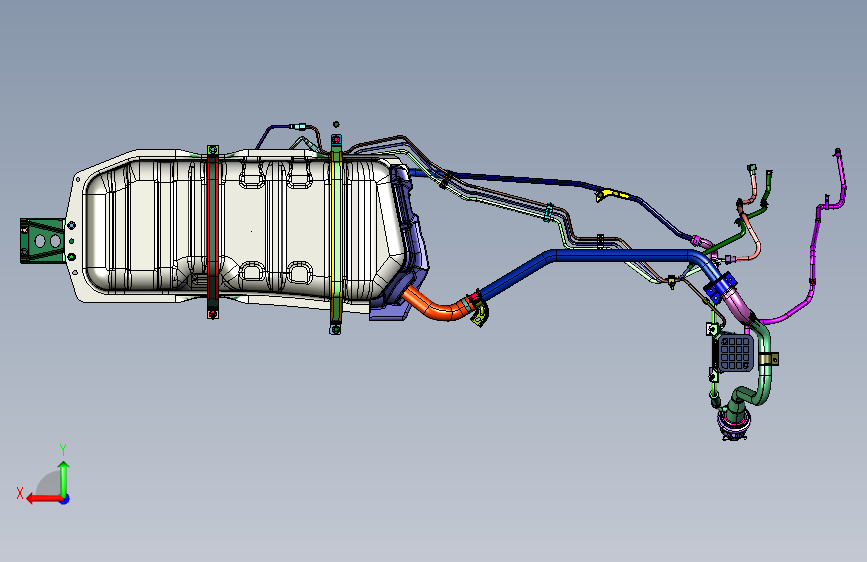Image resolution: width=867 pixels, height=562 pixels.
Task: Select the green Y axis arrow on triad
Action: (64, 478)
